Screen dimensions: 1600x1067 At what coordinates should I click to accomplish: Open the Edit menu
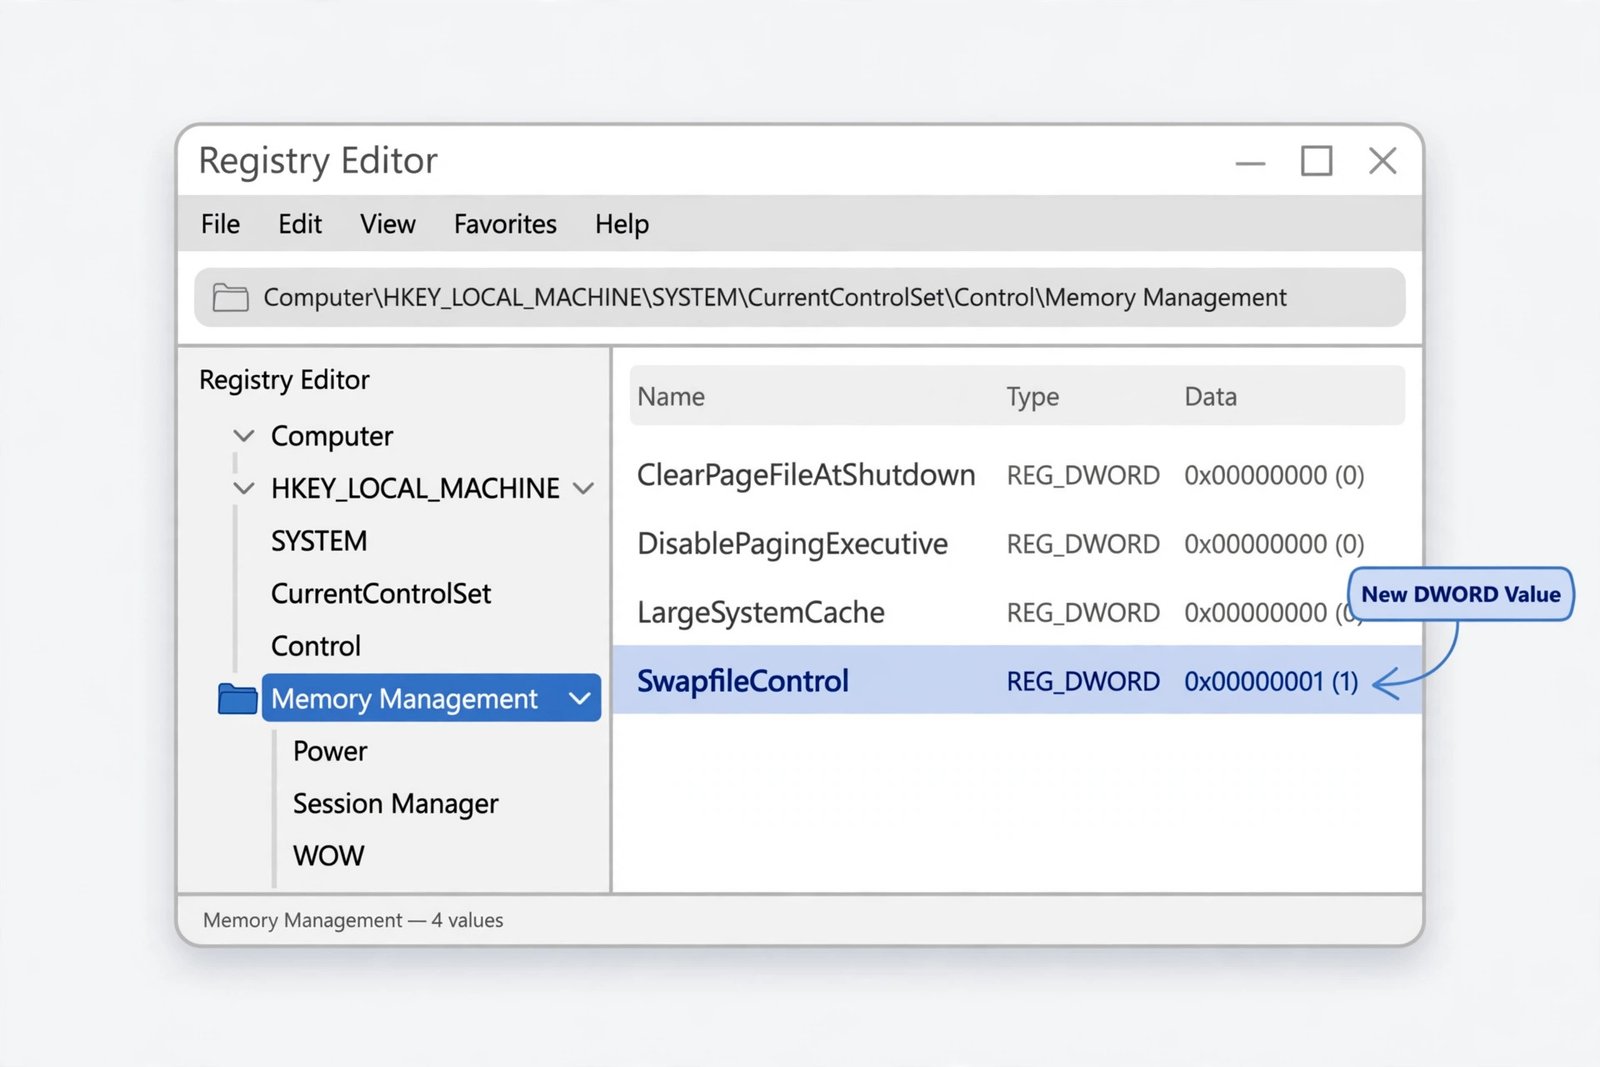coord(300,224)
